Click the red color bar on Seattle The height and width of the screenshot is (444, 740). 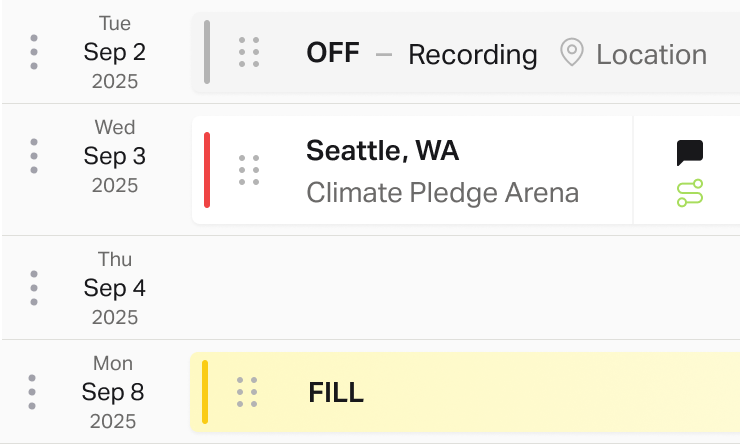(x=207, y=170)
